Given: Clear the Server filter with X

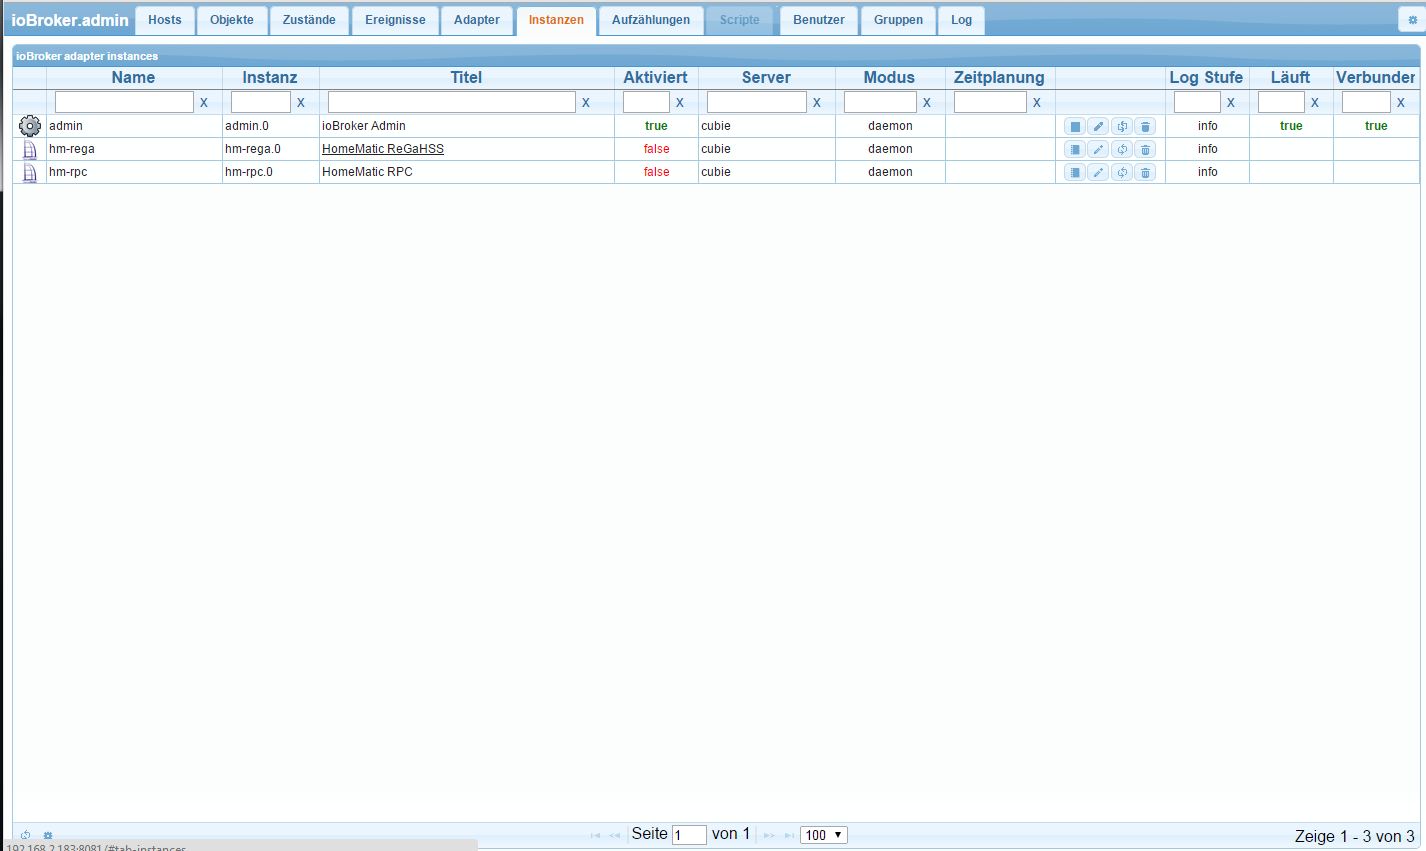Looking at the screenshot, I should (x=817, y=103).
